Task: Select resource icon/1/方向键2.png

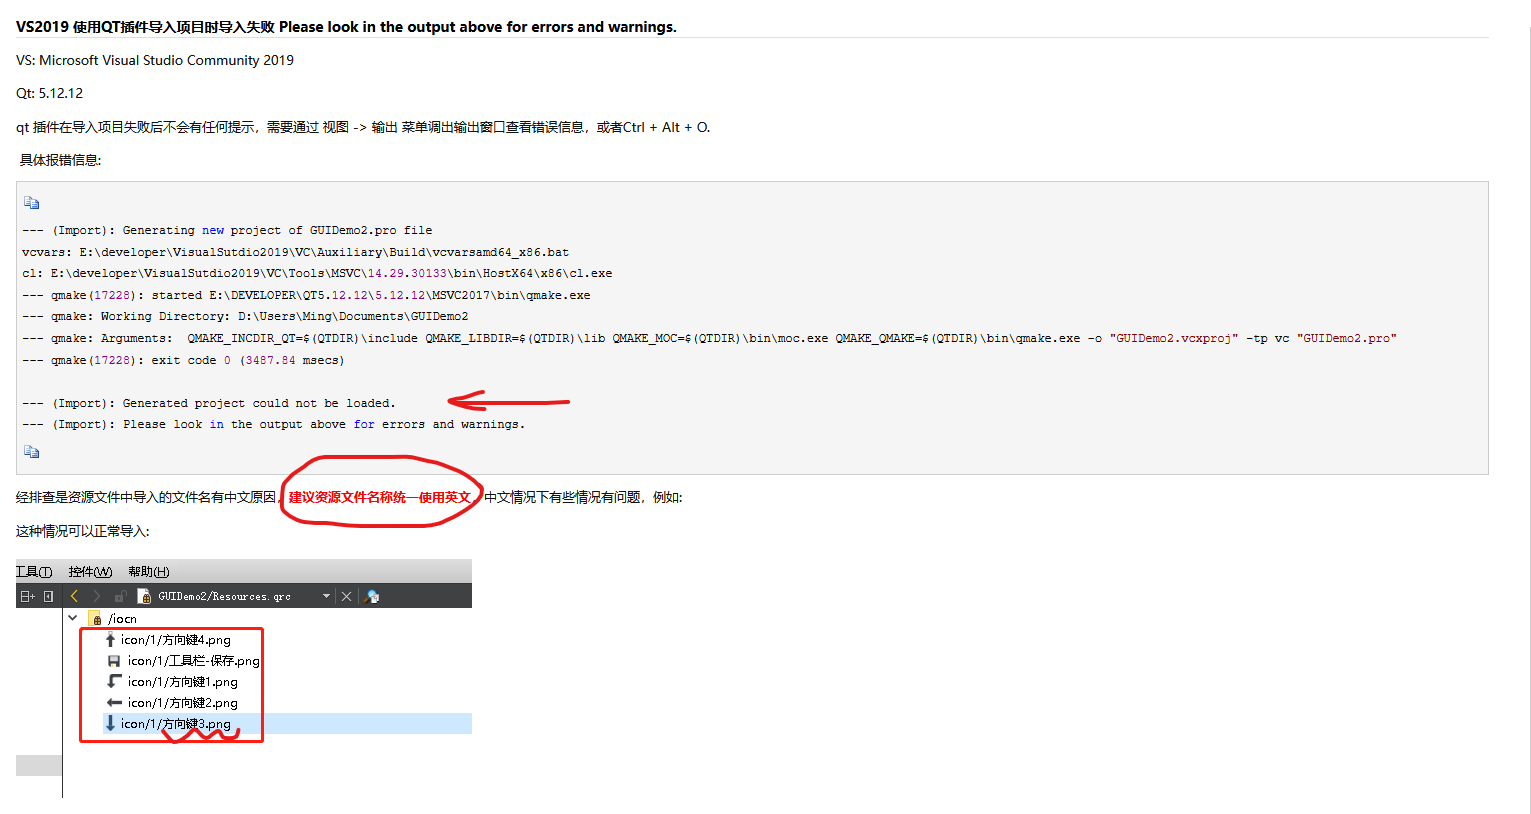Action: point(183,703)
